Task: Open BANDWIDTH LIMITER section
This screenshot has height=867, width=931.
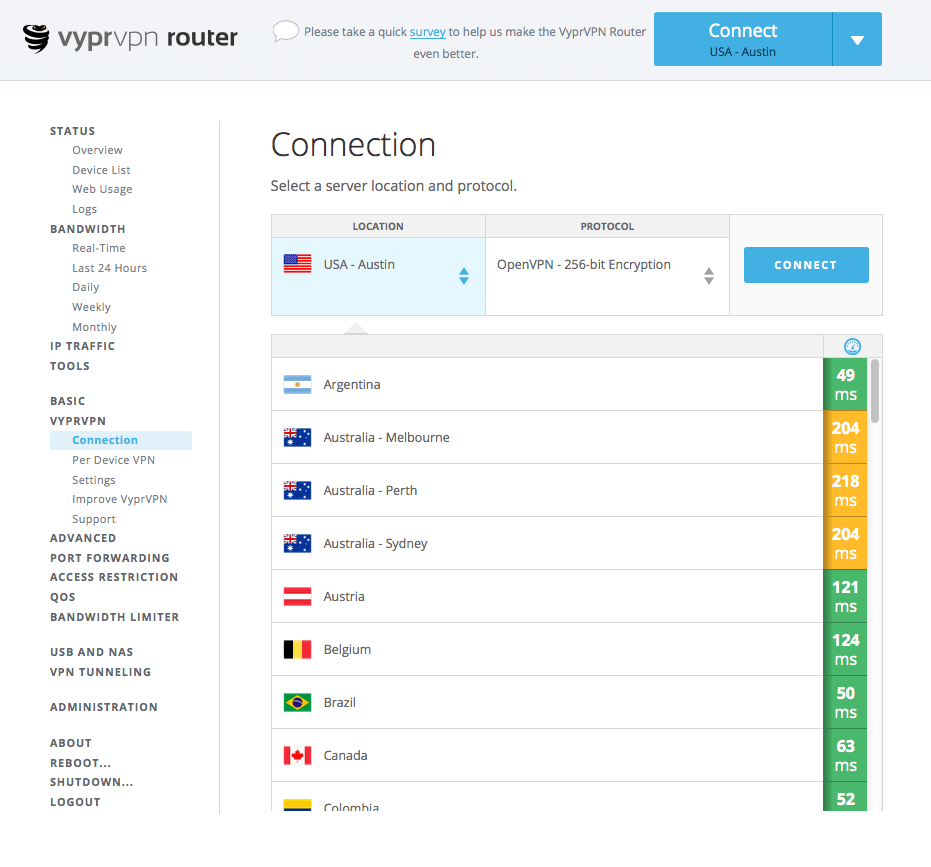Action: (115, 617)
